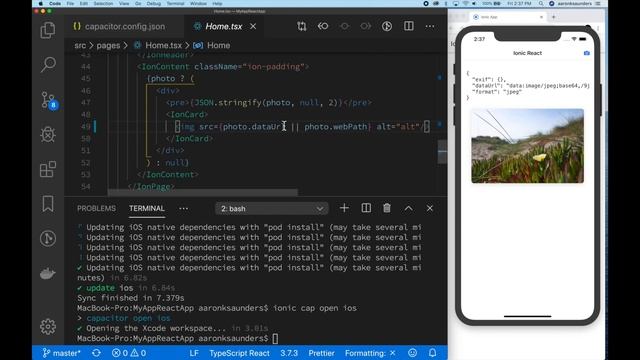
Task: Click the photo thumbnail in phone preview
Action: [527, 146]
